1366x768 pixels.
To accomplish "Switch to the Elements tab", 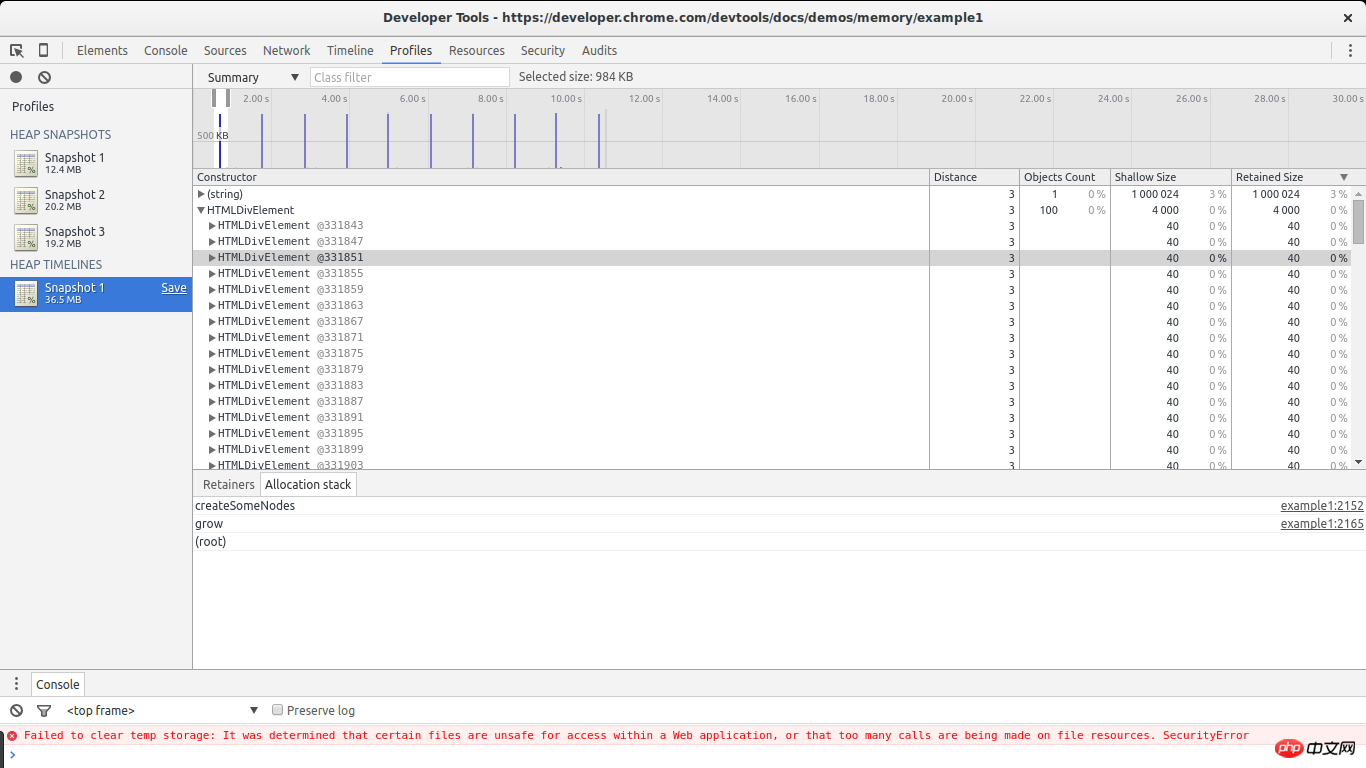I will click(102, 50).
